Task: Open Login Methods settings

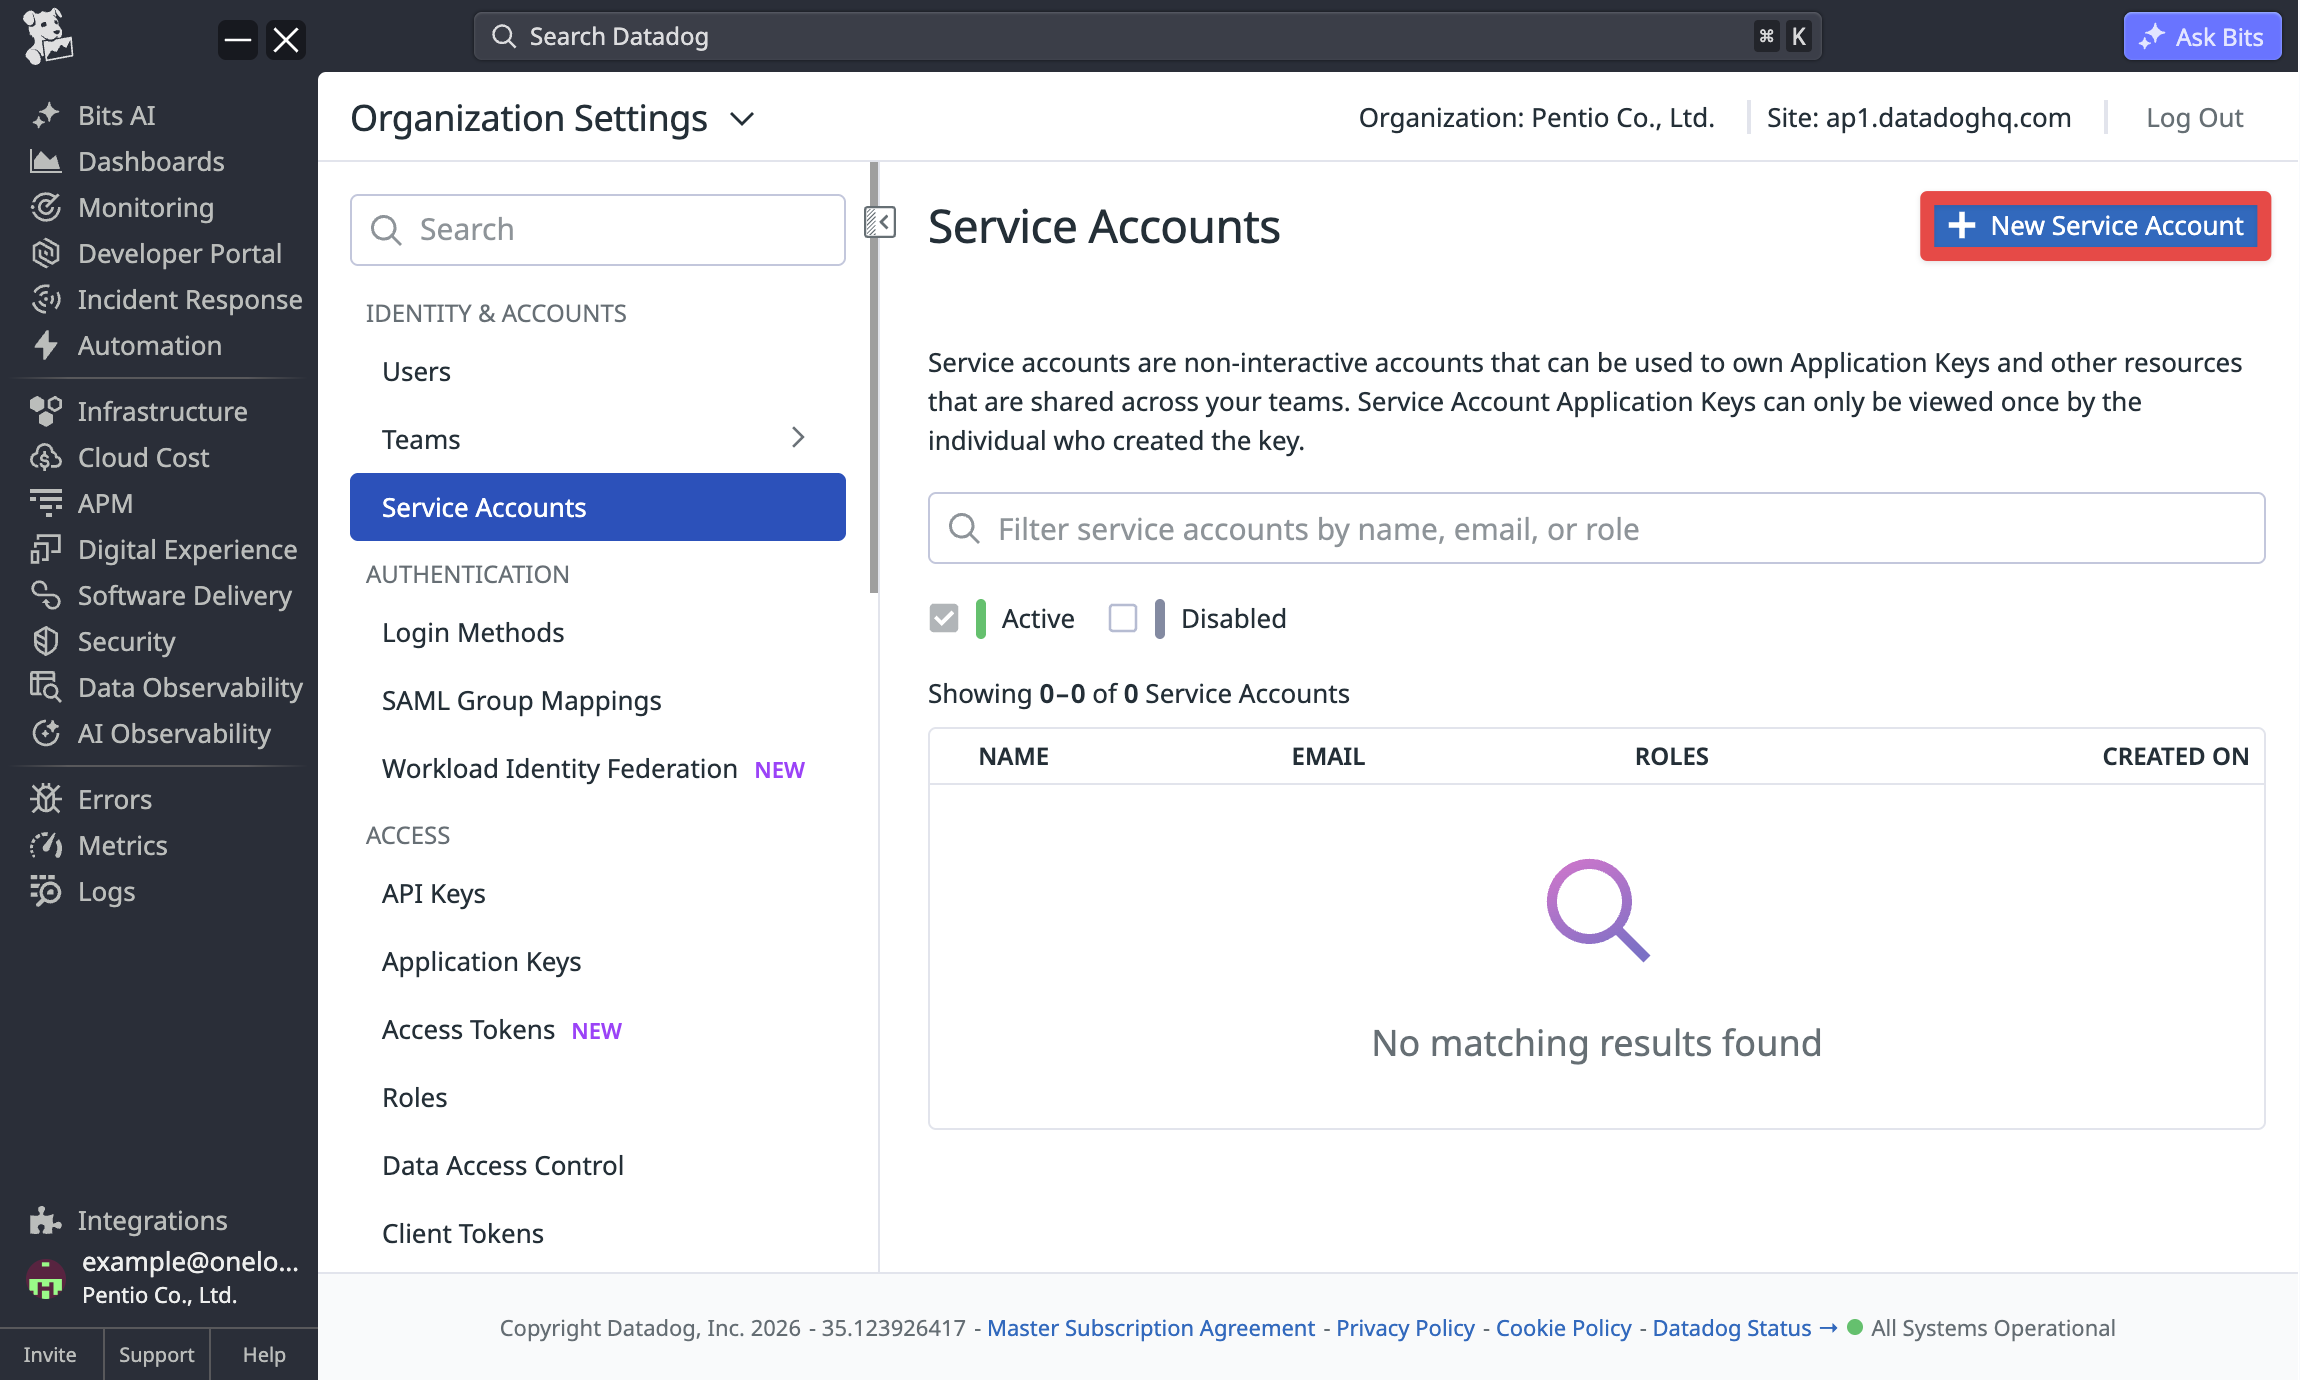Action: pos(598,633)
